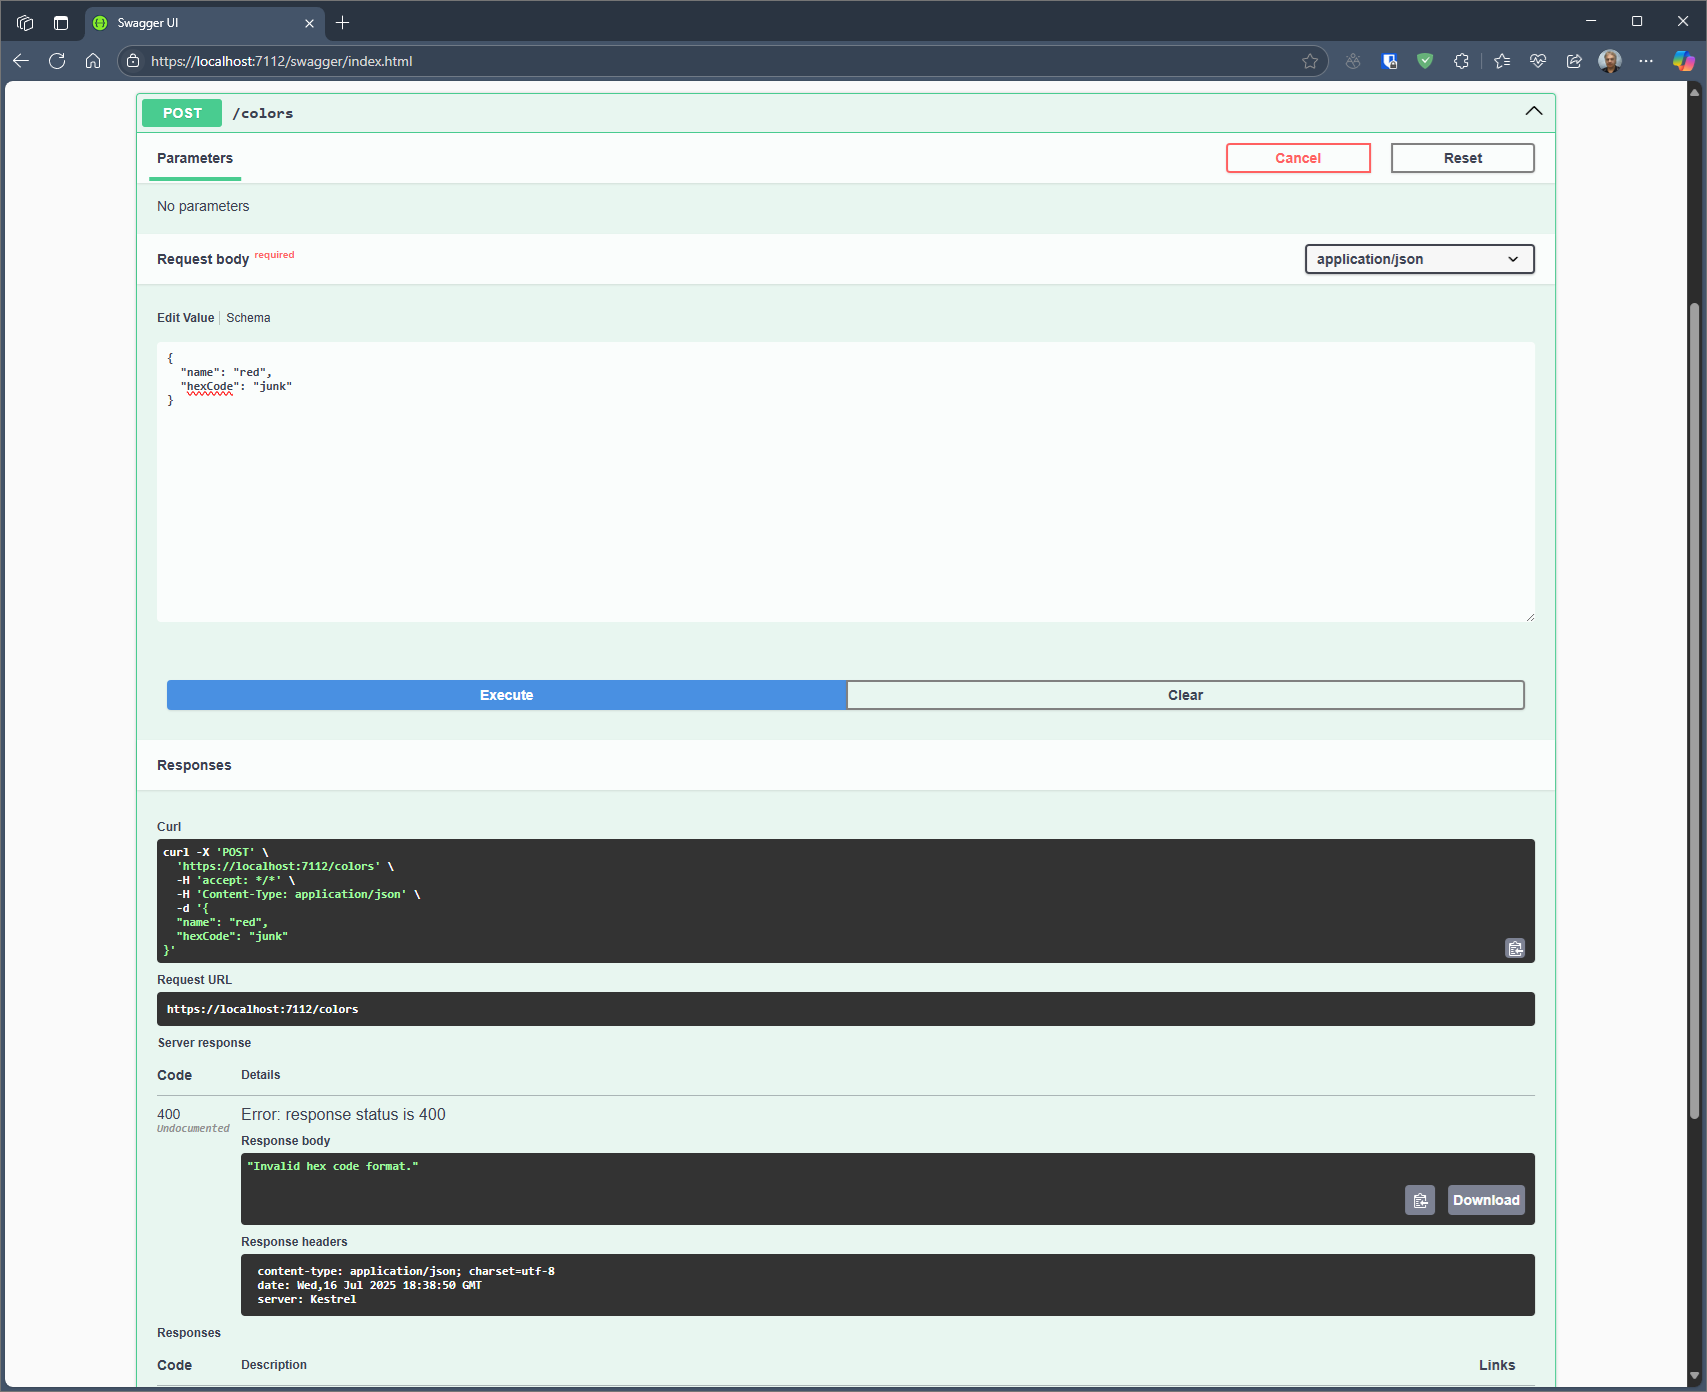Refresh the Swagger page
1707x1392 pixels.
click(57, 61)
